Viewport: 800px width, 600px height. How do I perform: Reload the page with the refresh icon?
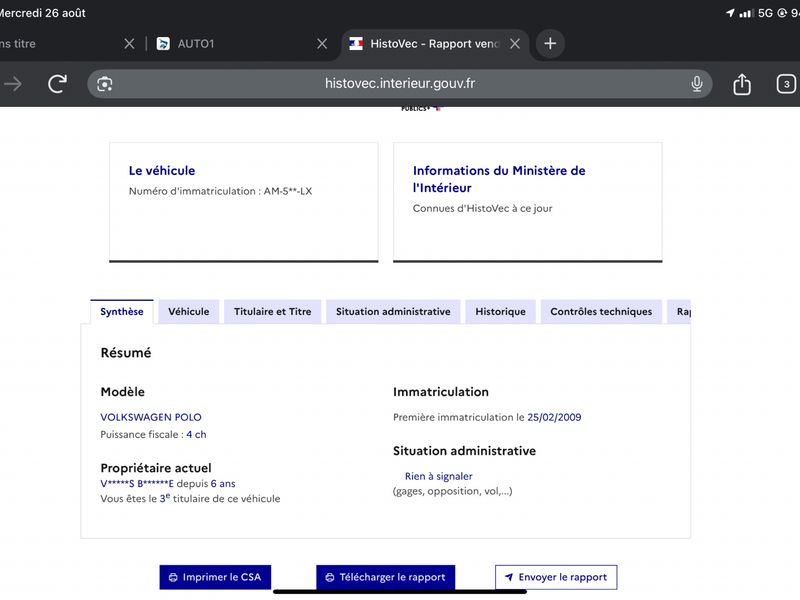[x=57, y=84]
